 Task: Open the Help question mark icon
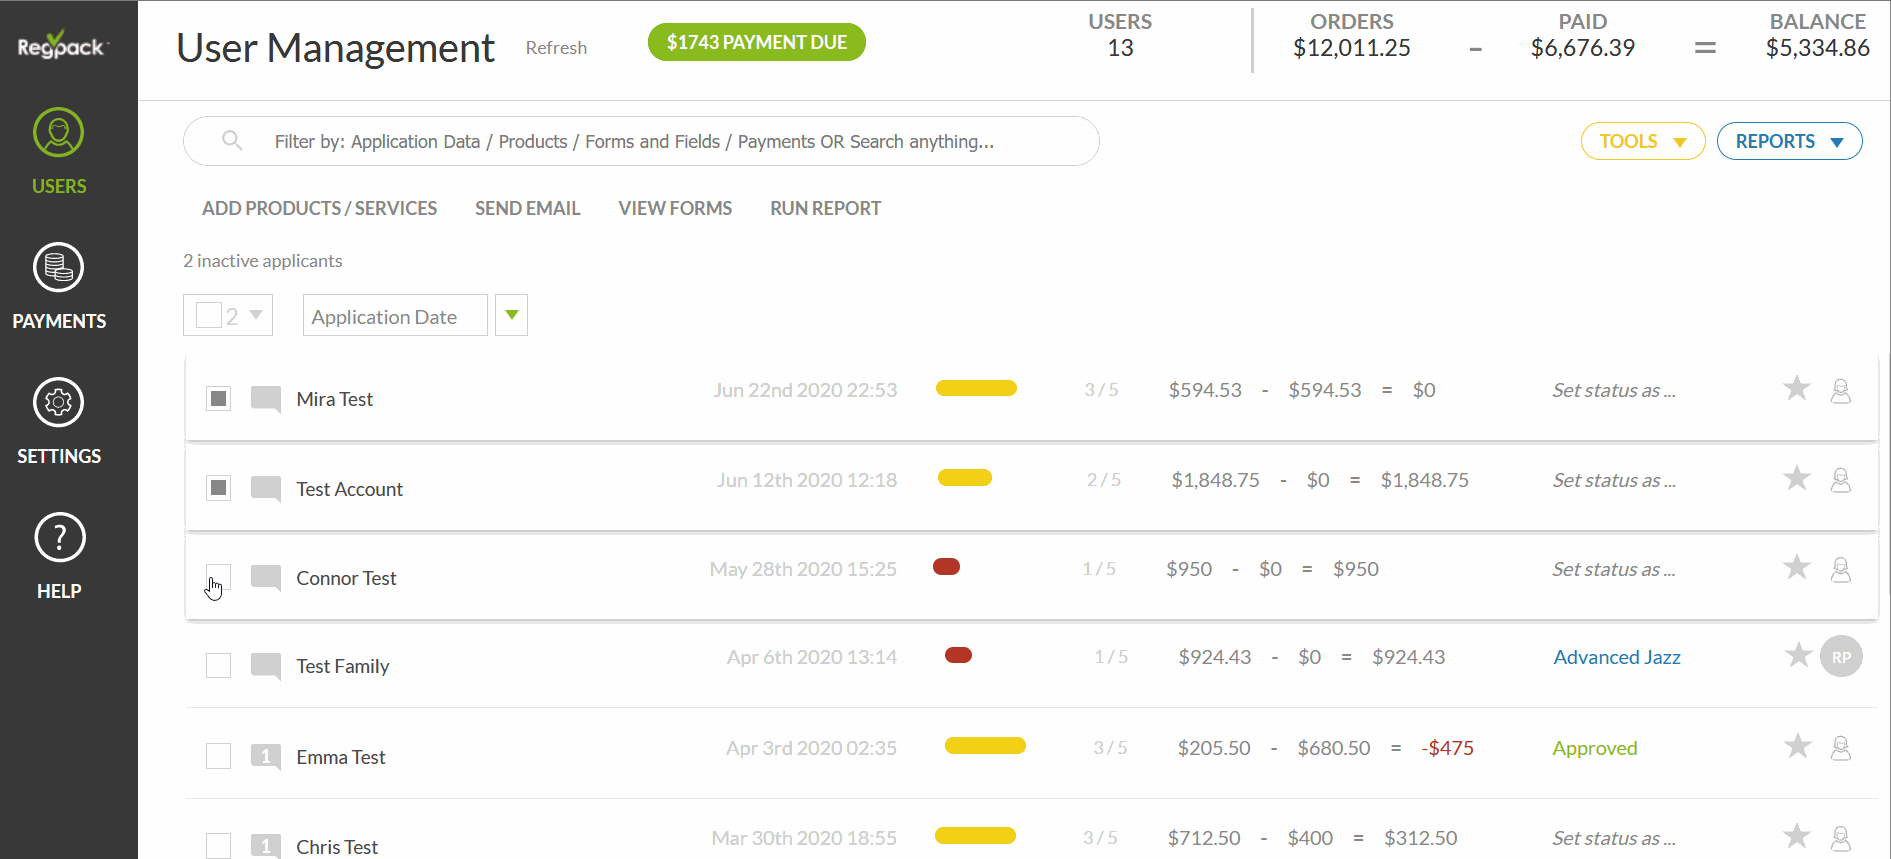pyautogui.click(x=59, y=556)
